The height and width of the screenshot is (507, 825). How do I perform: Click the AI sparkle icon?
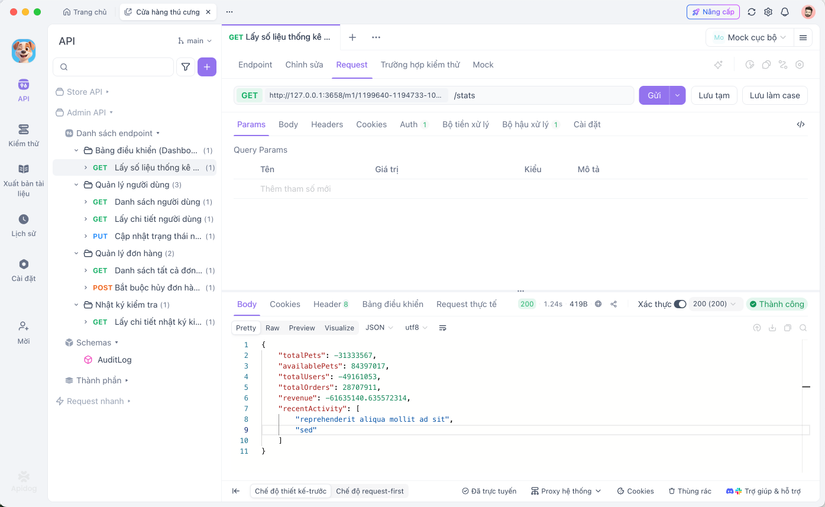tap(718, 65)
